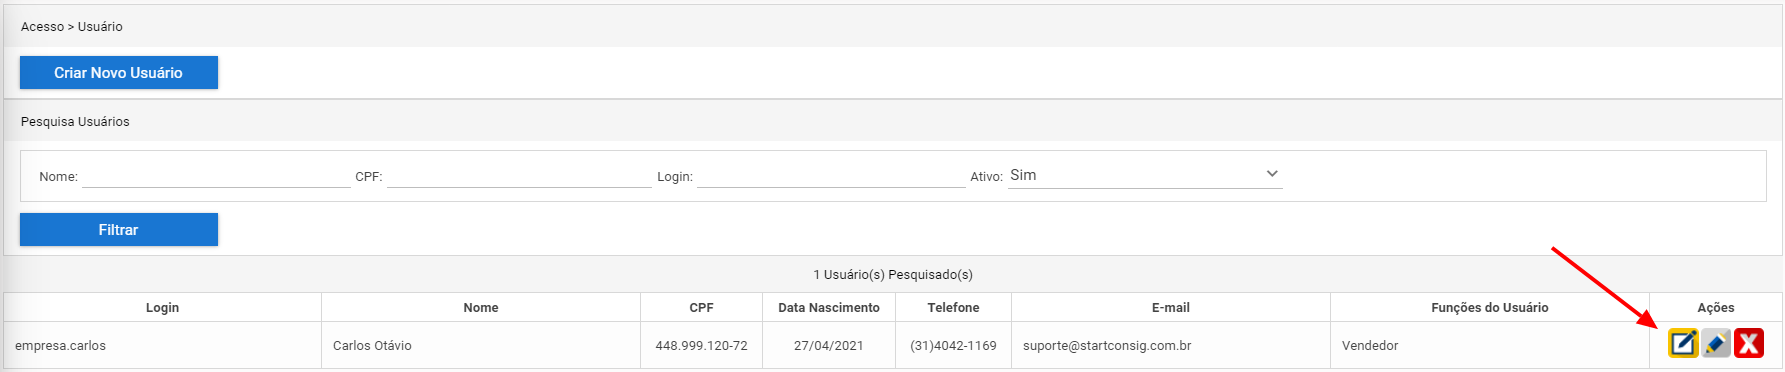Select the Ativo field showing Sim
Viewport: 1785px width, 372px height.
coord(1145,175)
